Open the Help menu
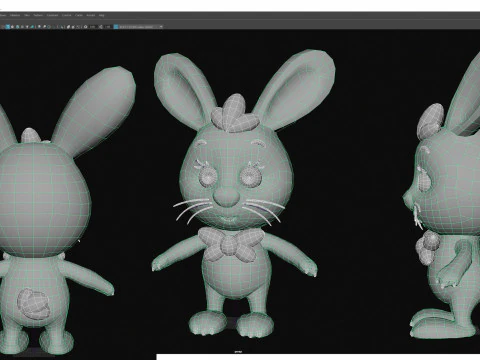The width and height of the screenshot is (480, 360). point(101,15)
